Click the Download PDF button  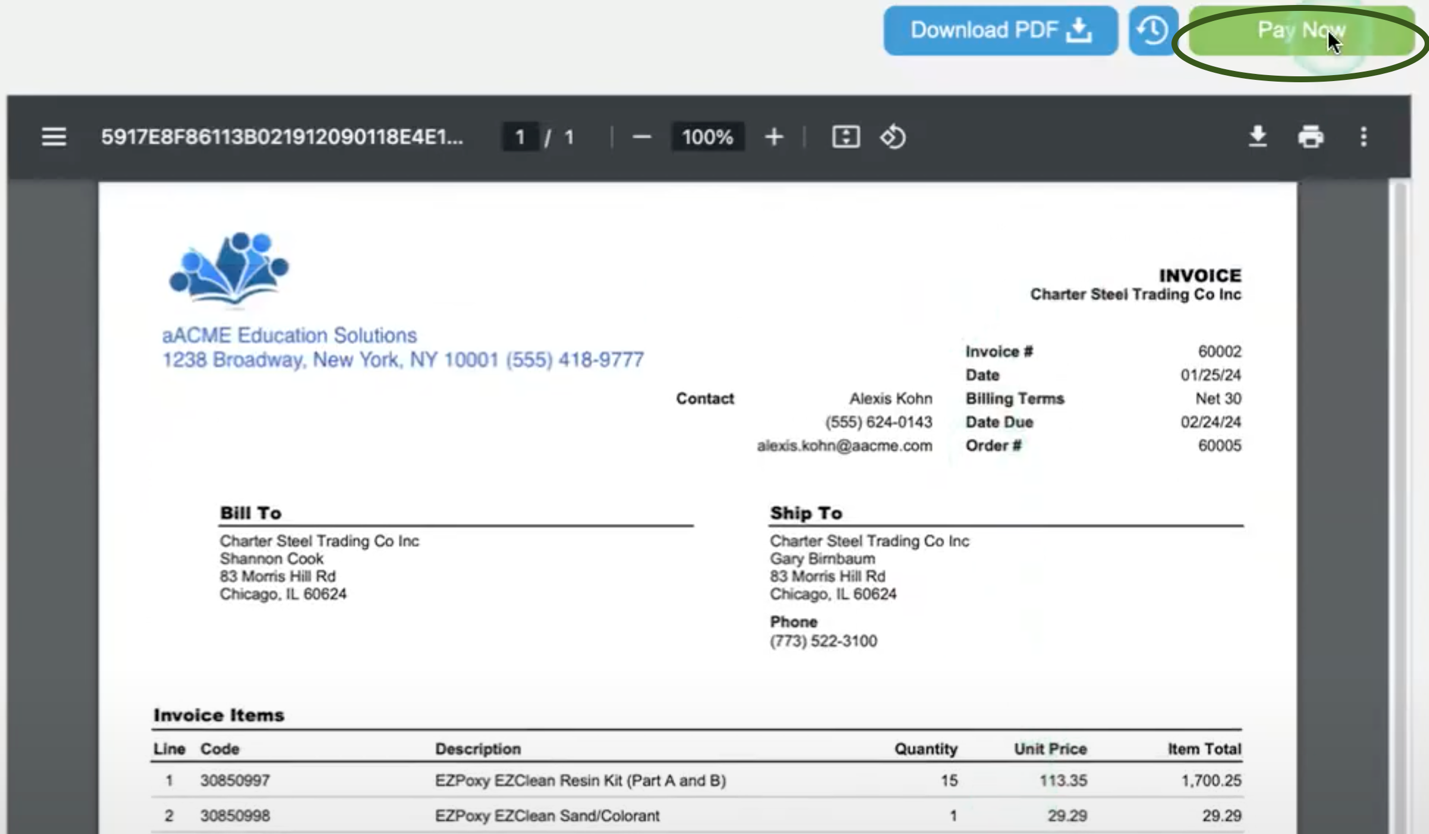[1000, 30]
